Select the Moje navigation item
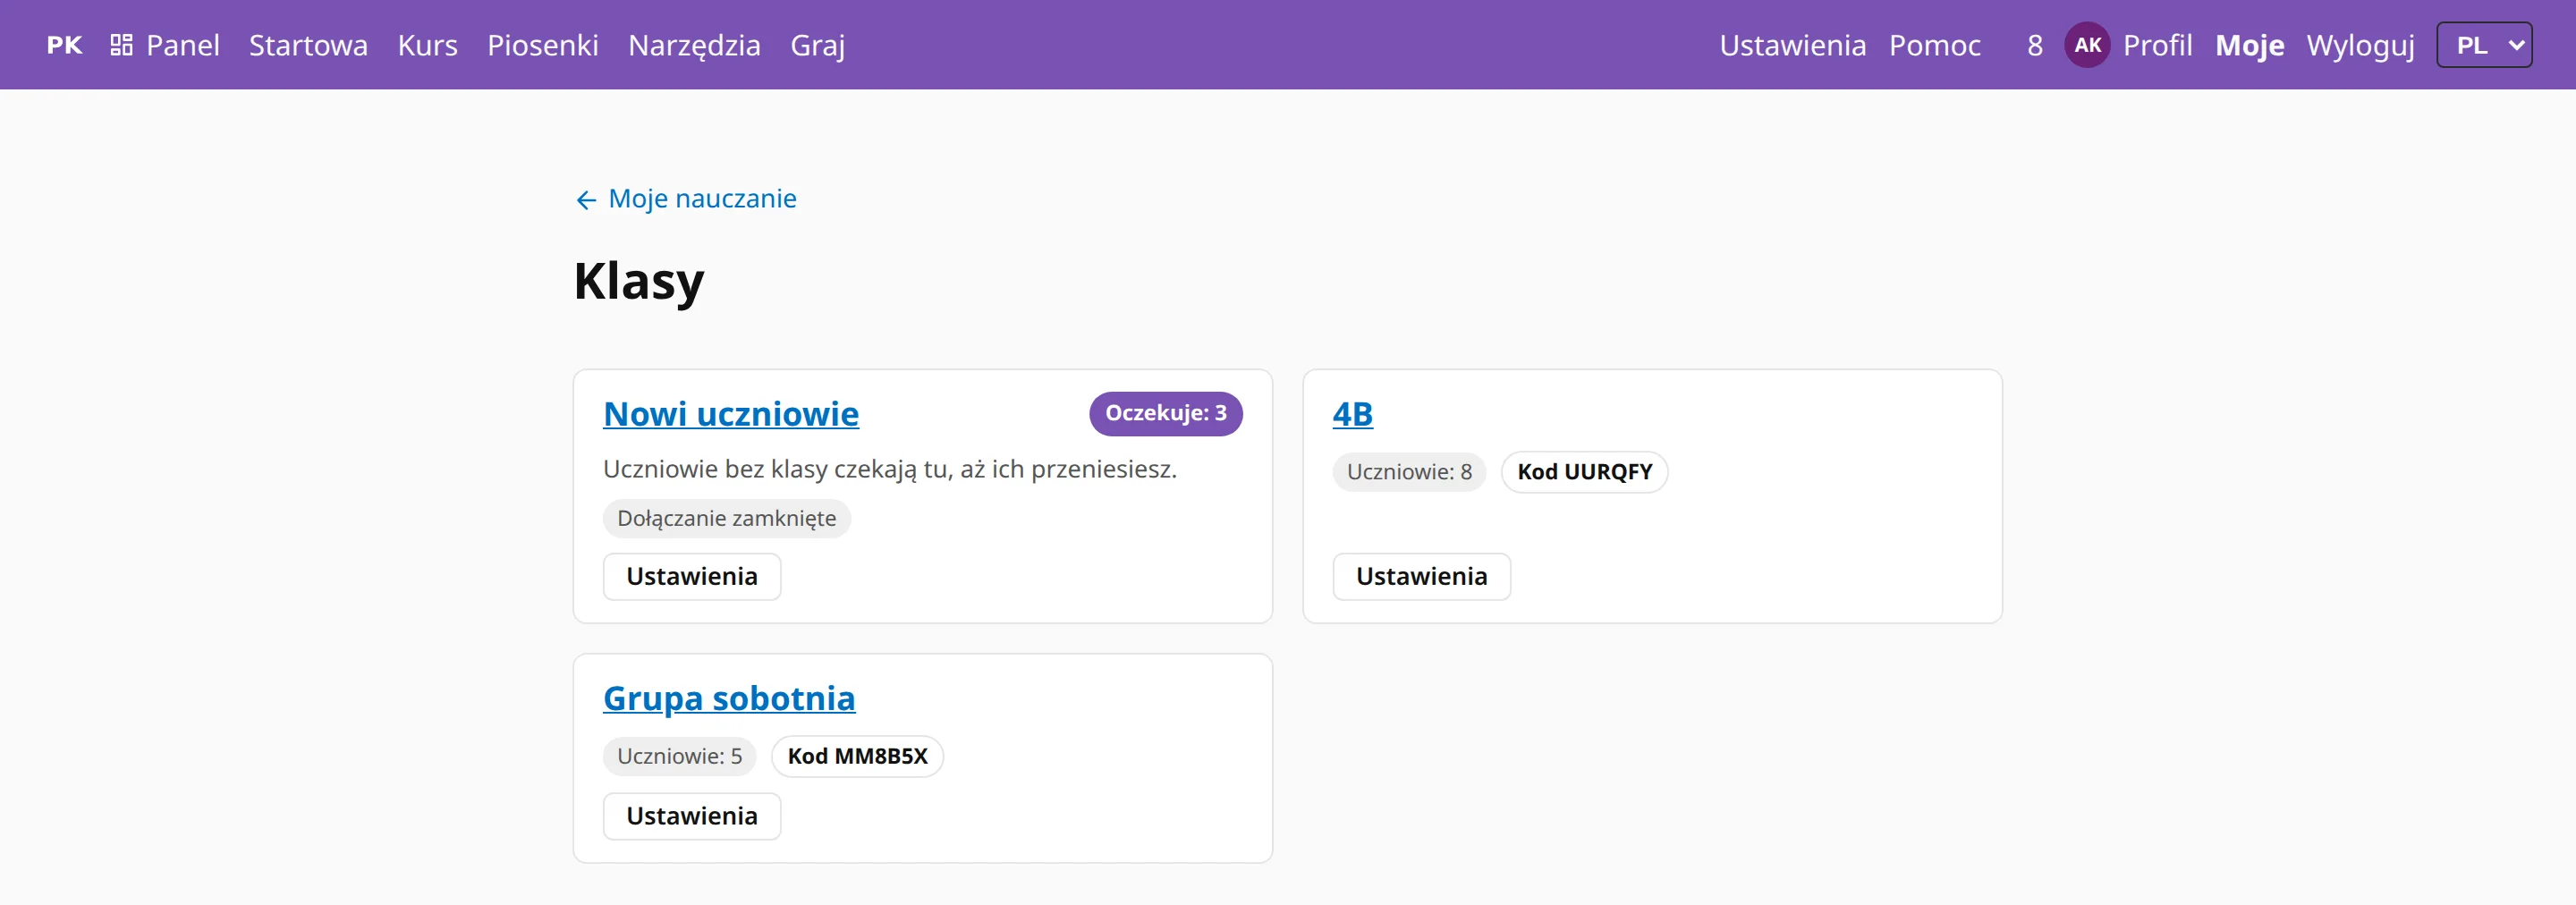2576x905 pixels. [2249, 45]
